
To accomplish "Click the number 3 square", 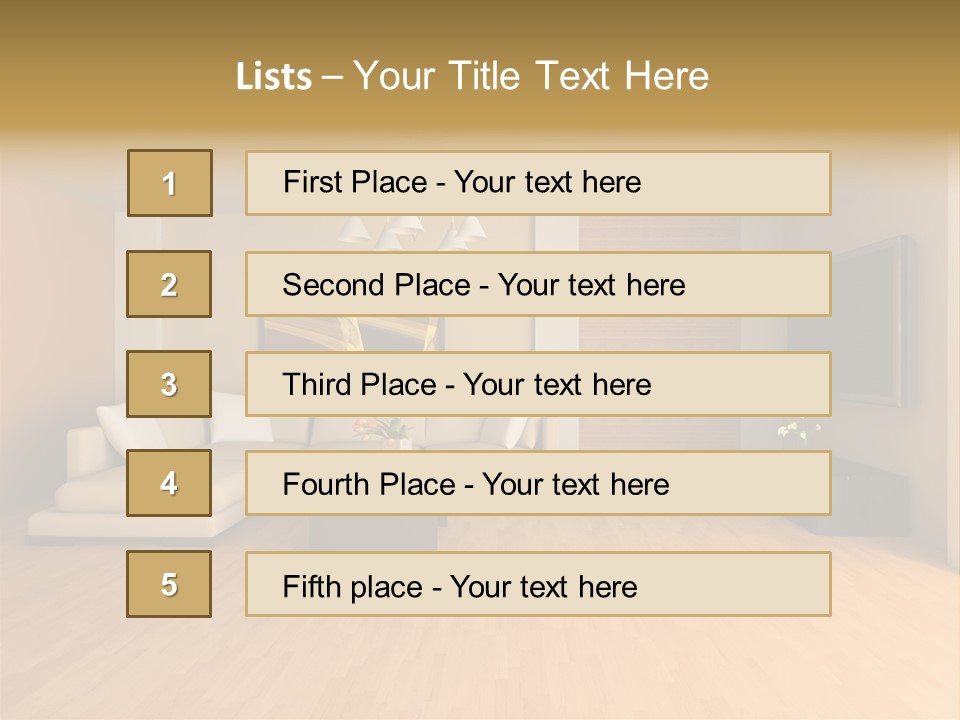I will click(x=169, y=384).
